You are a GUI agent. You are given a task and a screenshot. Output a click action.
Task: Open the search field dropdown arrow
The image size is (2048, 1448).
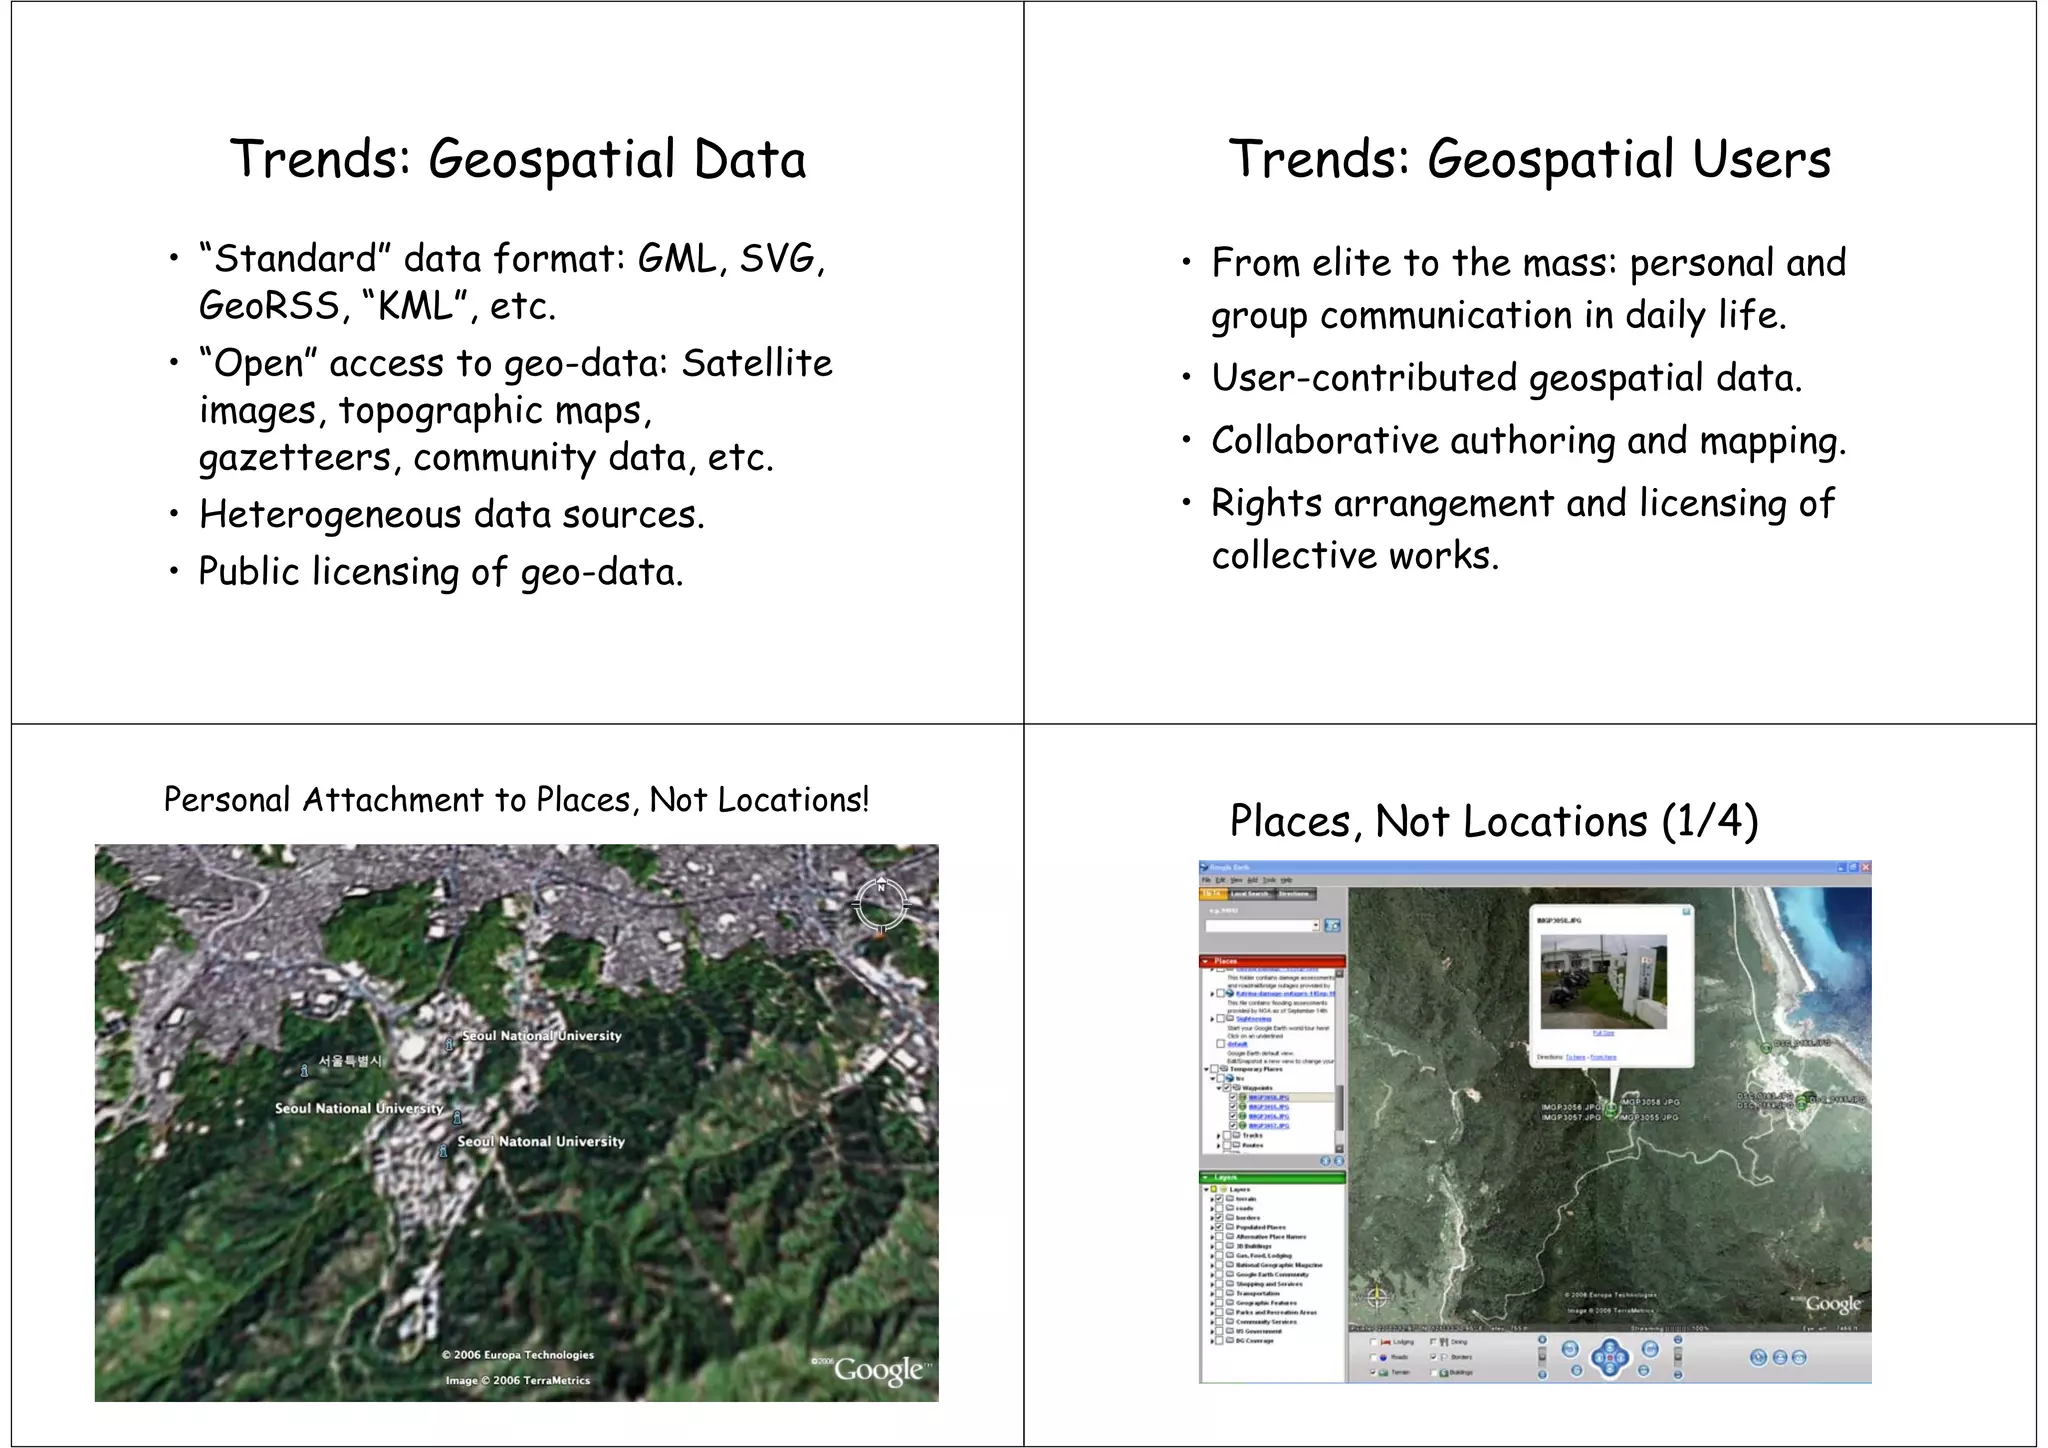click(x=1315, y=925)
